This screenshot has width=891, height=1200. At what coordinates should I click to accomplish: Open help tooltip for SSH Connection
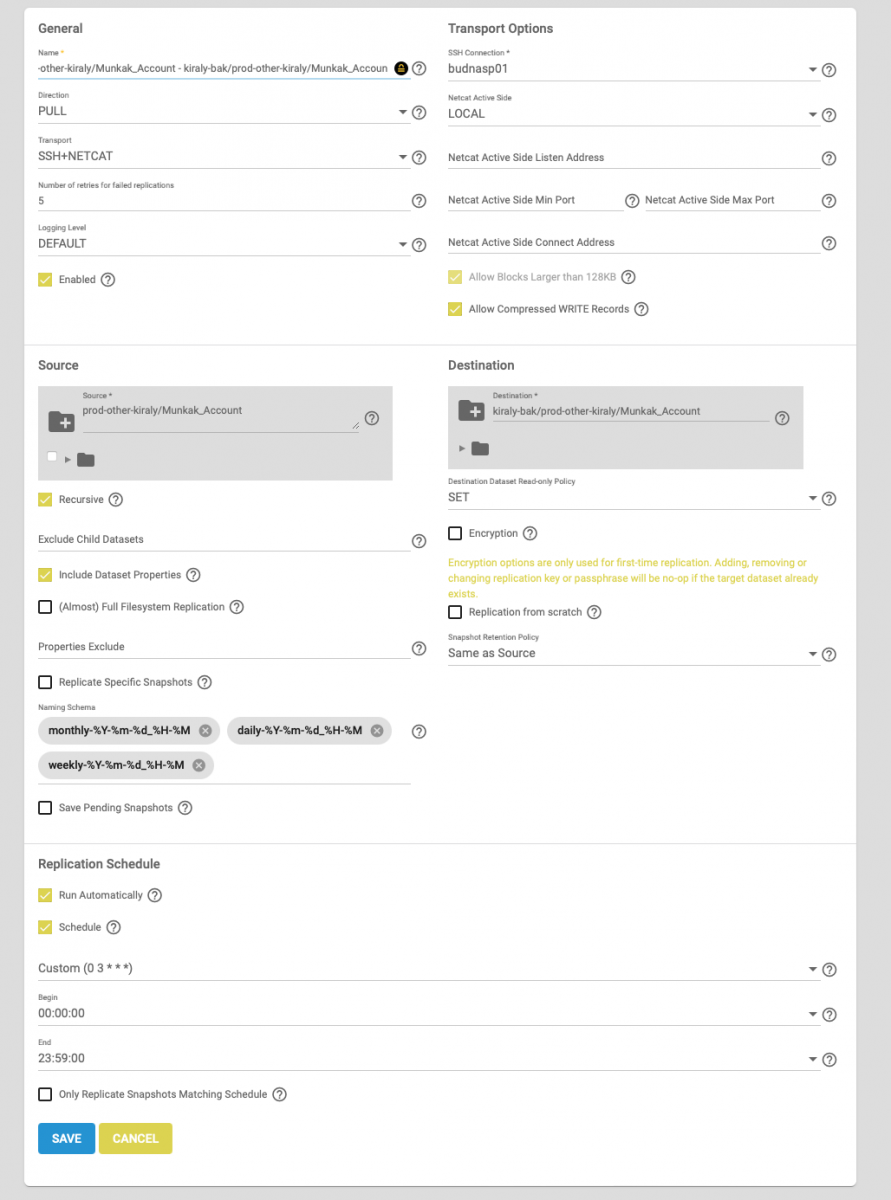pyautogui.click(x=829, y=71)
